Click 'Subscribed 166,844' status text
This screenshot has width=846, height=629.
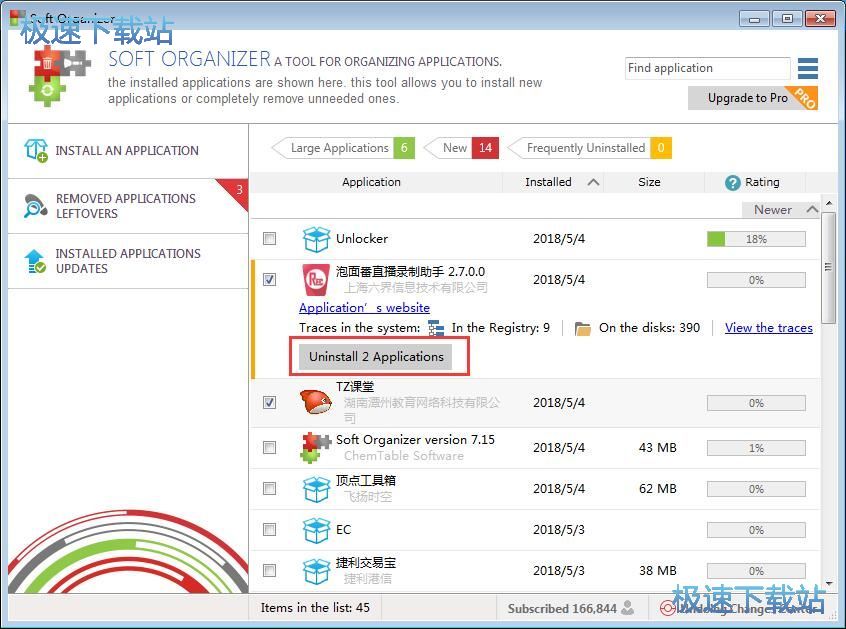coord(562,609)
